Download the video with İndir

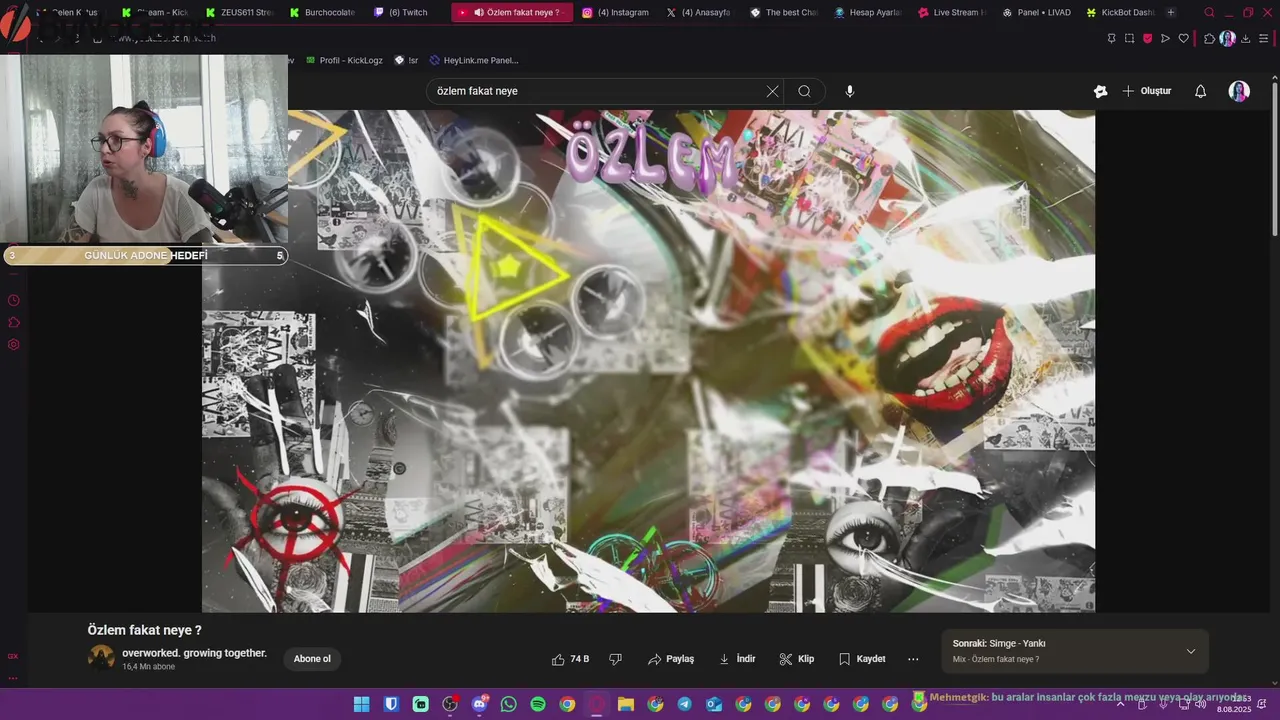tap(737, 659)
